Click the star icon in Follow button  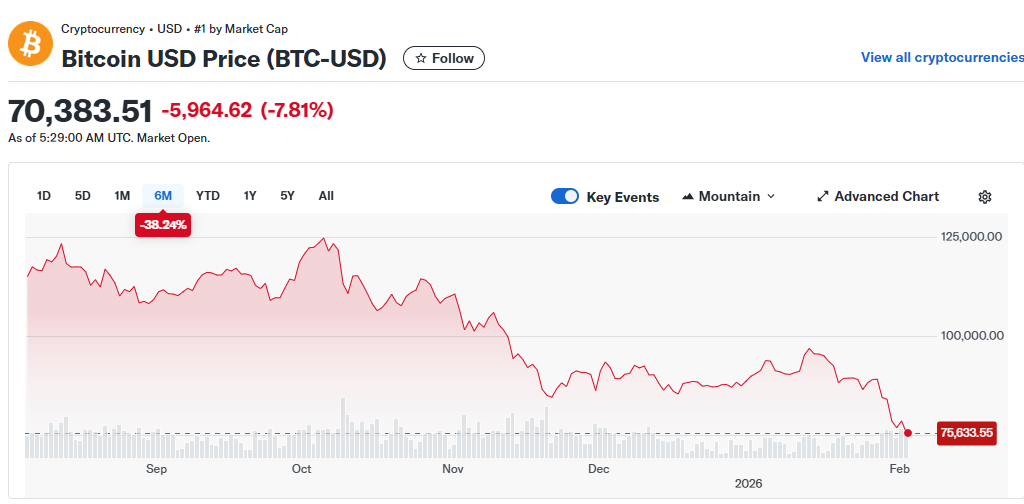[x=421, y=59]
